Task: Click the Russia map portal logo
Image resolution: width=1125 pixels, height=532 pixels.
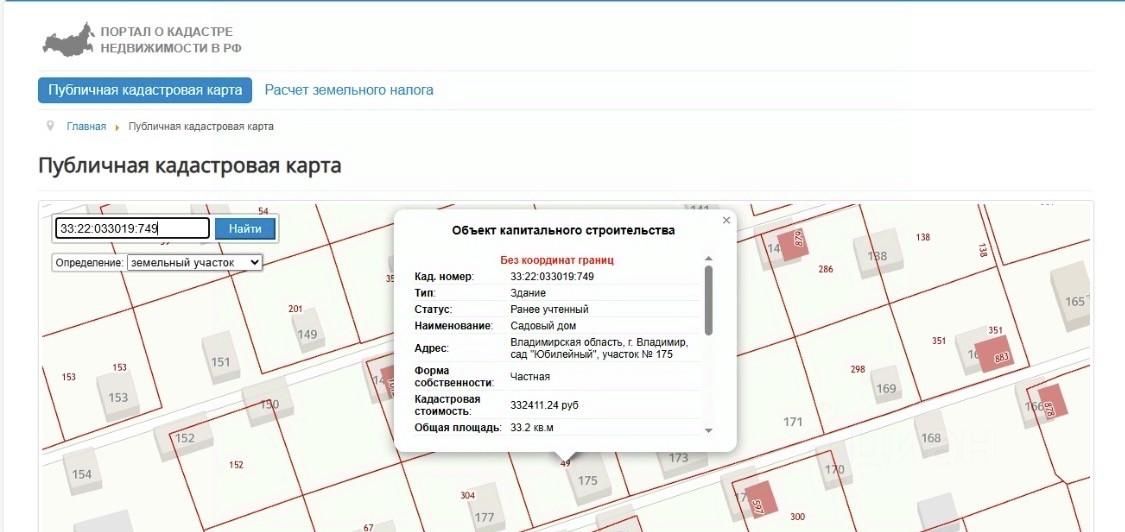Action: pyautogui.click(x=69, y=39)
